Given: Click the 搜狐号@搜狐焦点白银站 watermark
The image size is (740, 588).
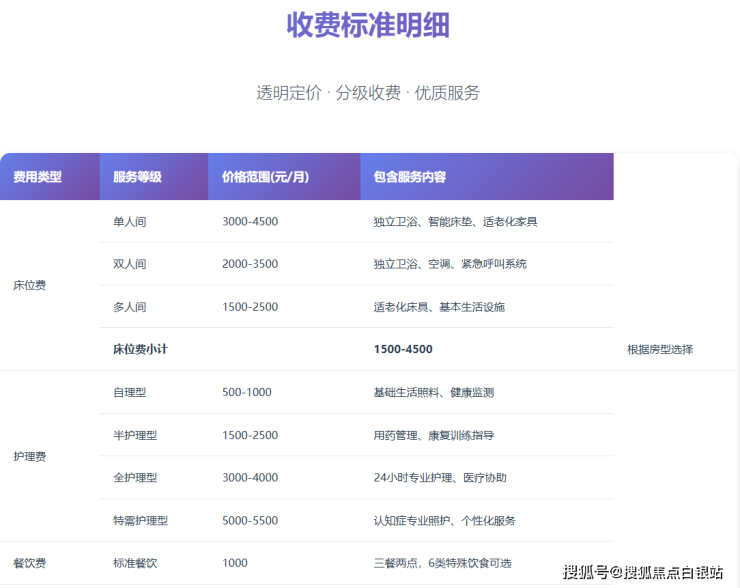Looking at the screenshot, I should [643, 572].
